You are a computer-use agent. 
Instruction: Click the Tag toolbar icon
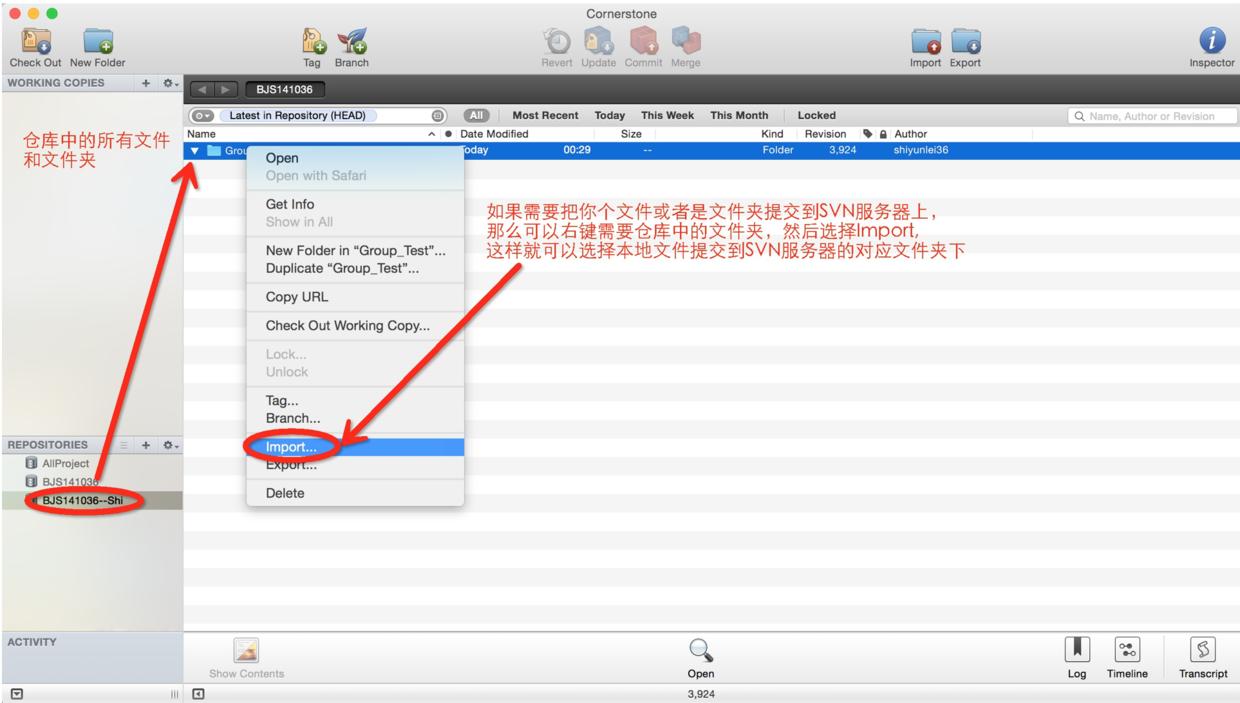[x=311, y=40]
